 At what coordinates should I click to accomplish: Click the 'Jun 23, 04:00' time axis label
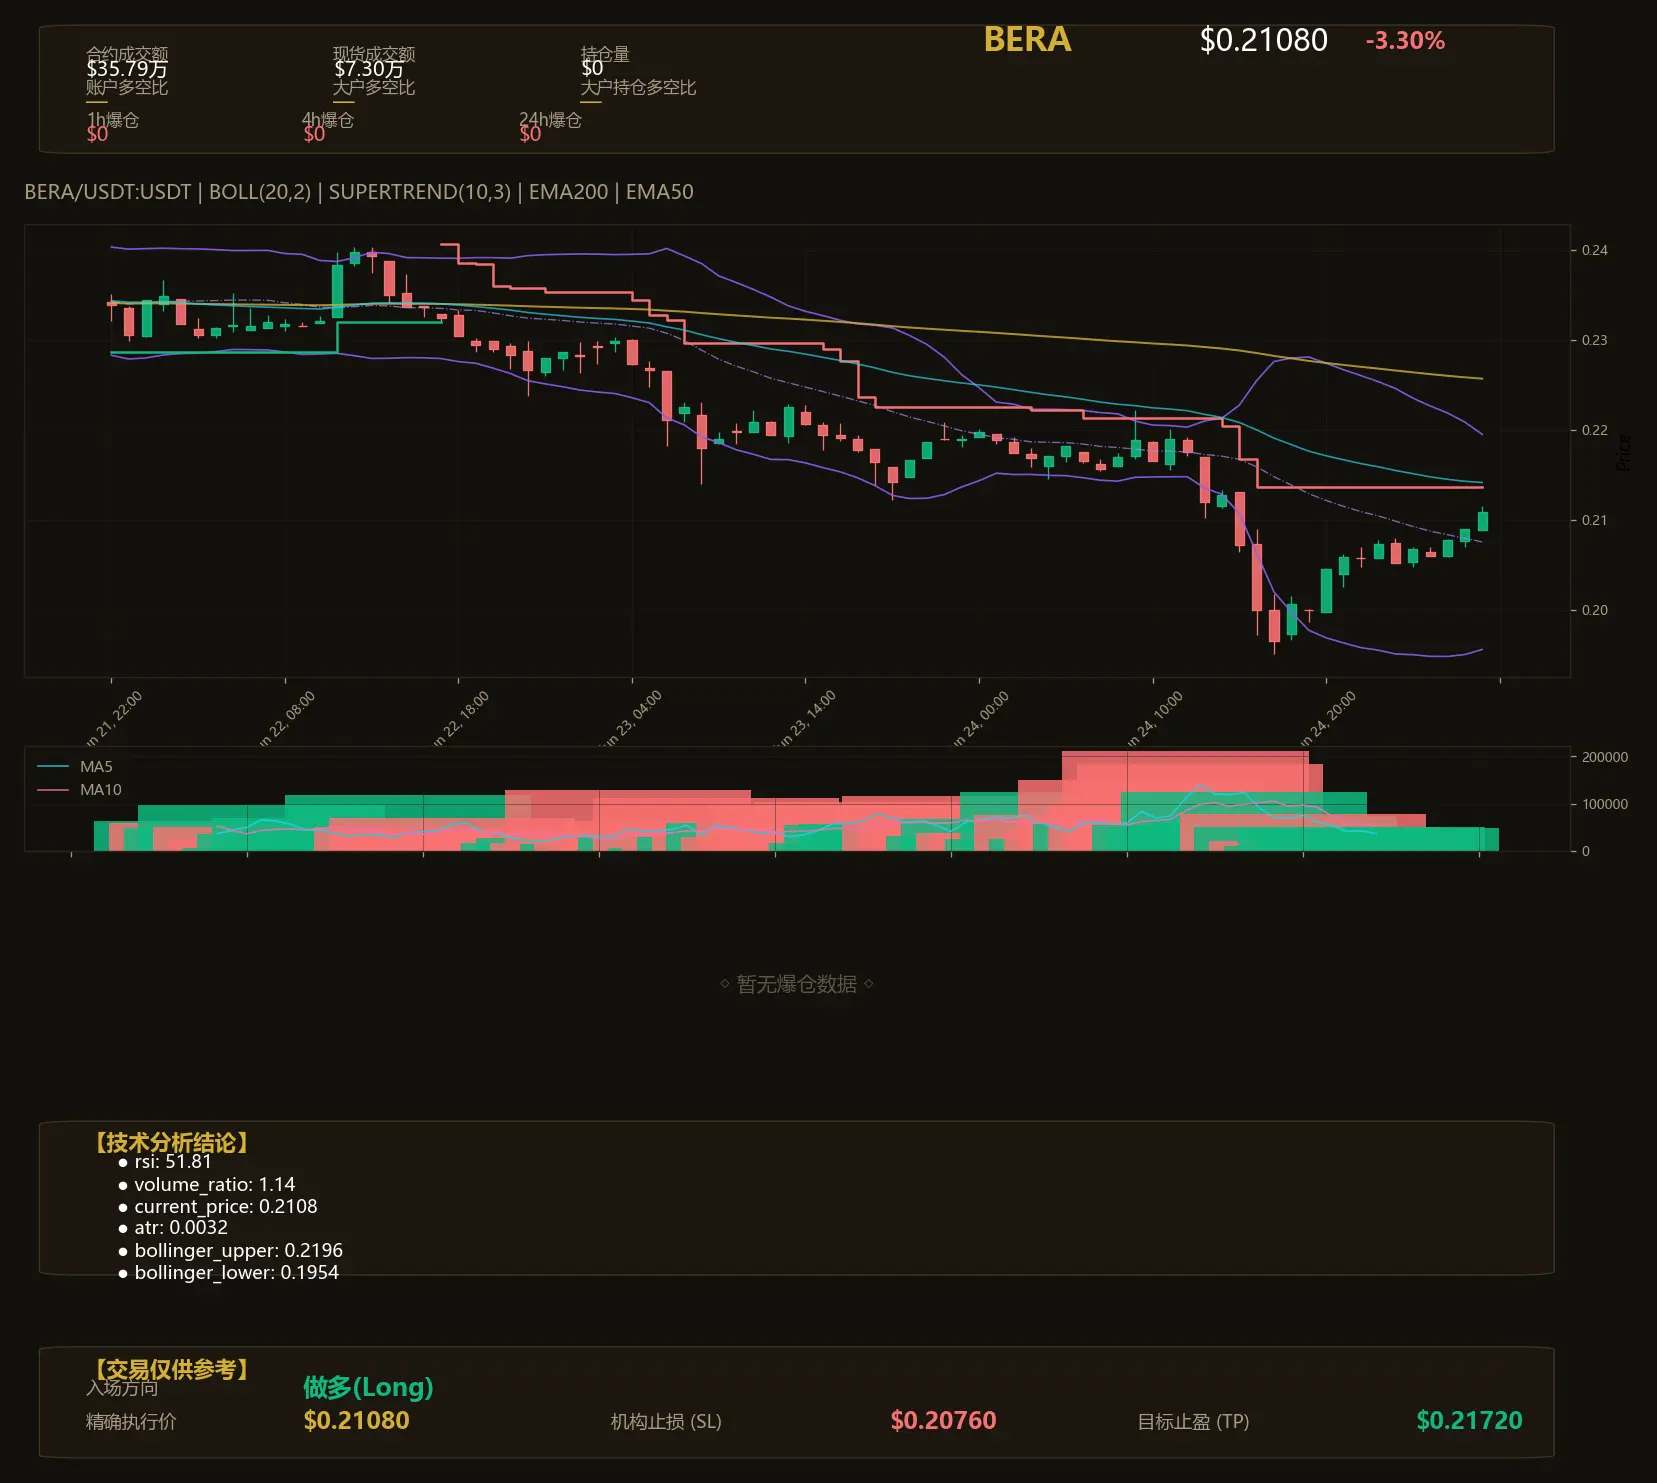[x=634, y=718]
